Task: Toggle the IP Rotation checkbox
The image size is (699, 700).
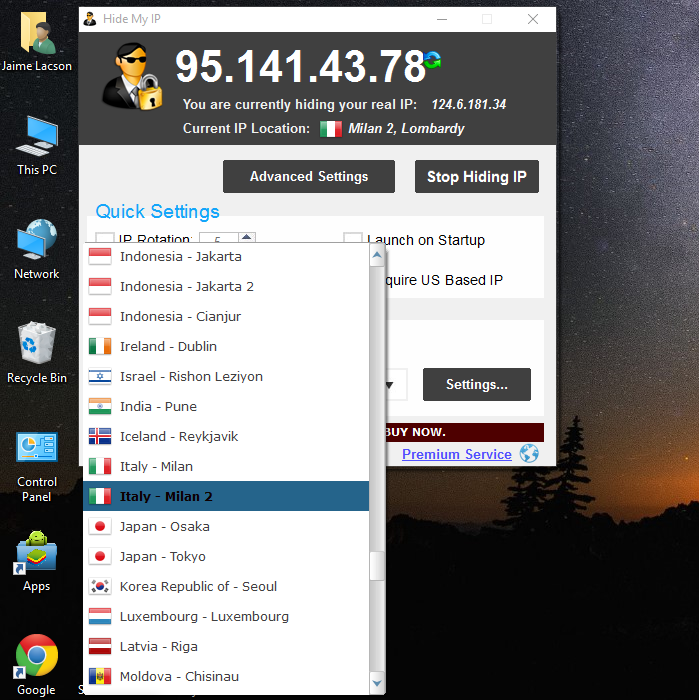Action: [x=105, y=238]
